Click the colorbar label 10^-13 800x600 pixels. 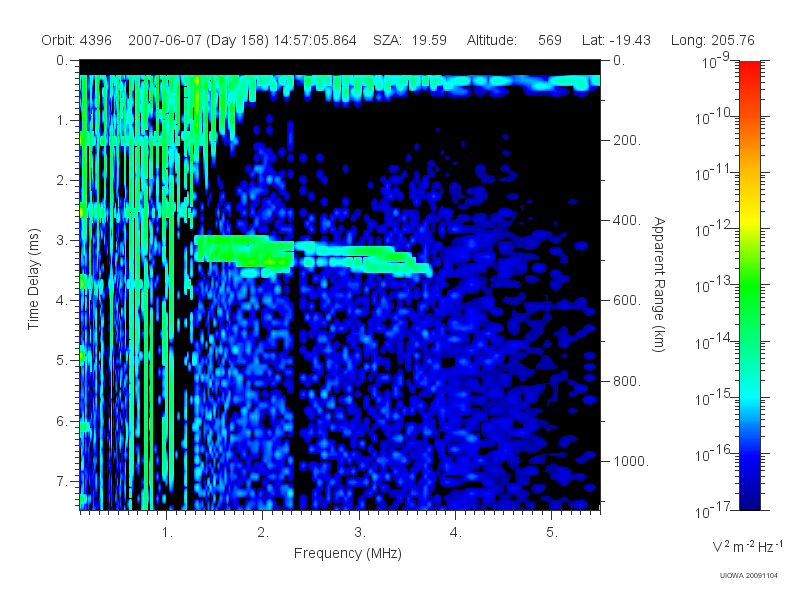click(x=713, y=285)
